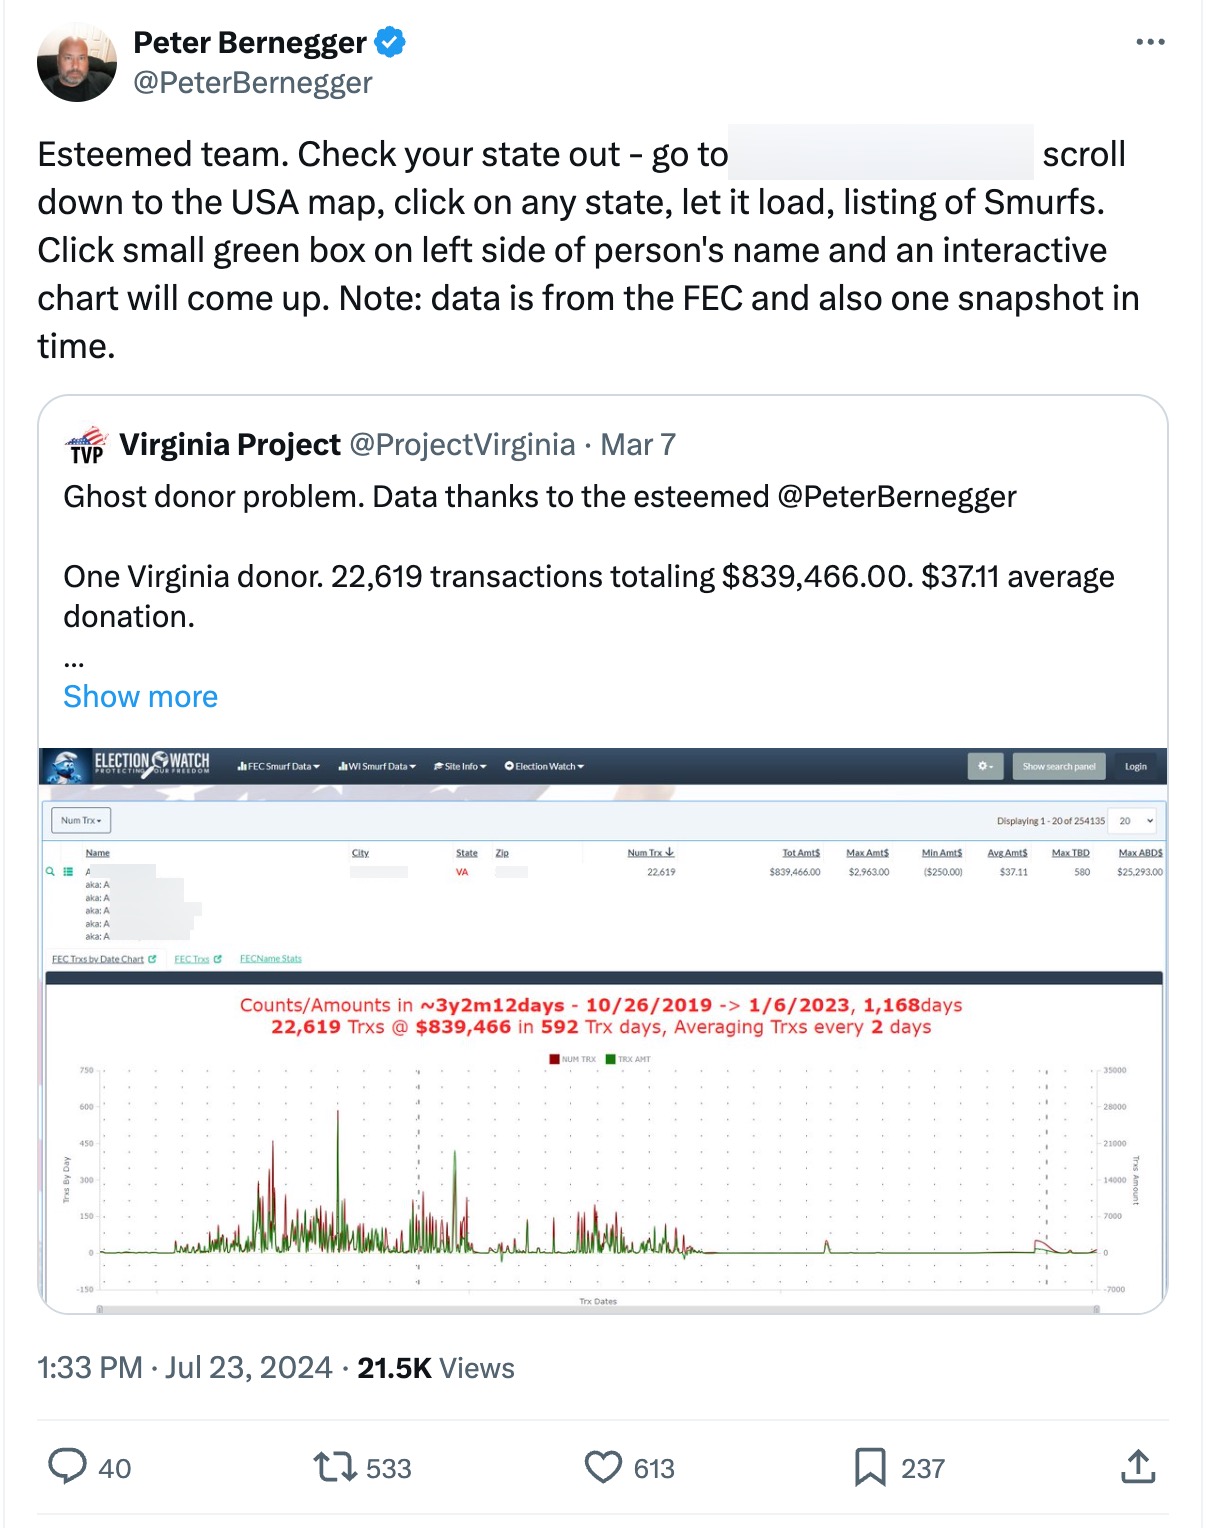The height and width of the screenshot is (1528, 1216).
Task: Click the 533 reposts count
Action: [388, 1468]
